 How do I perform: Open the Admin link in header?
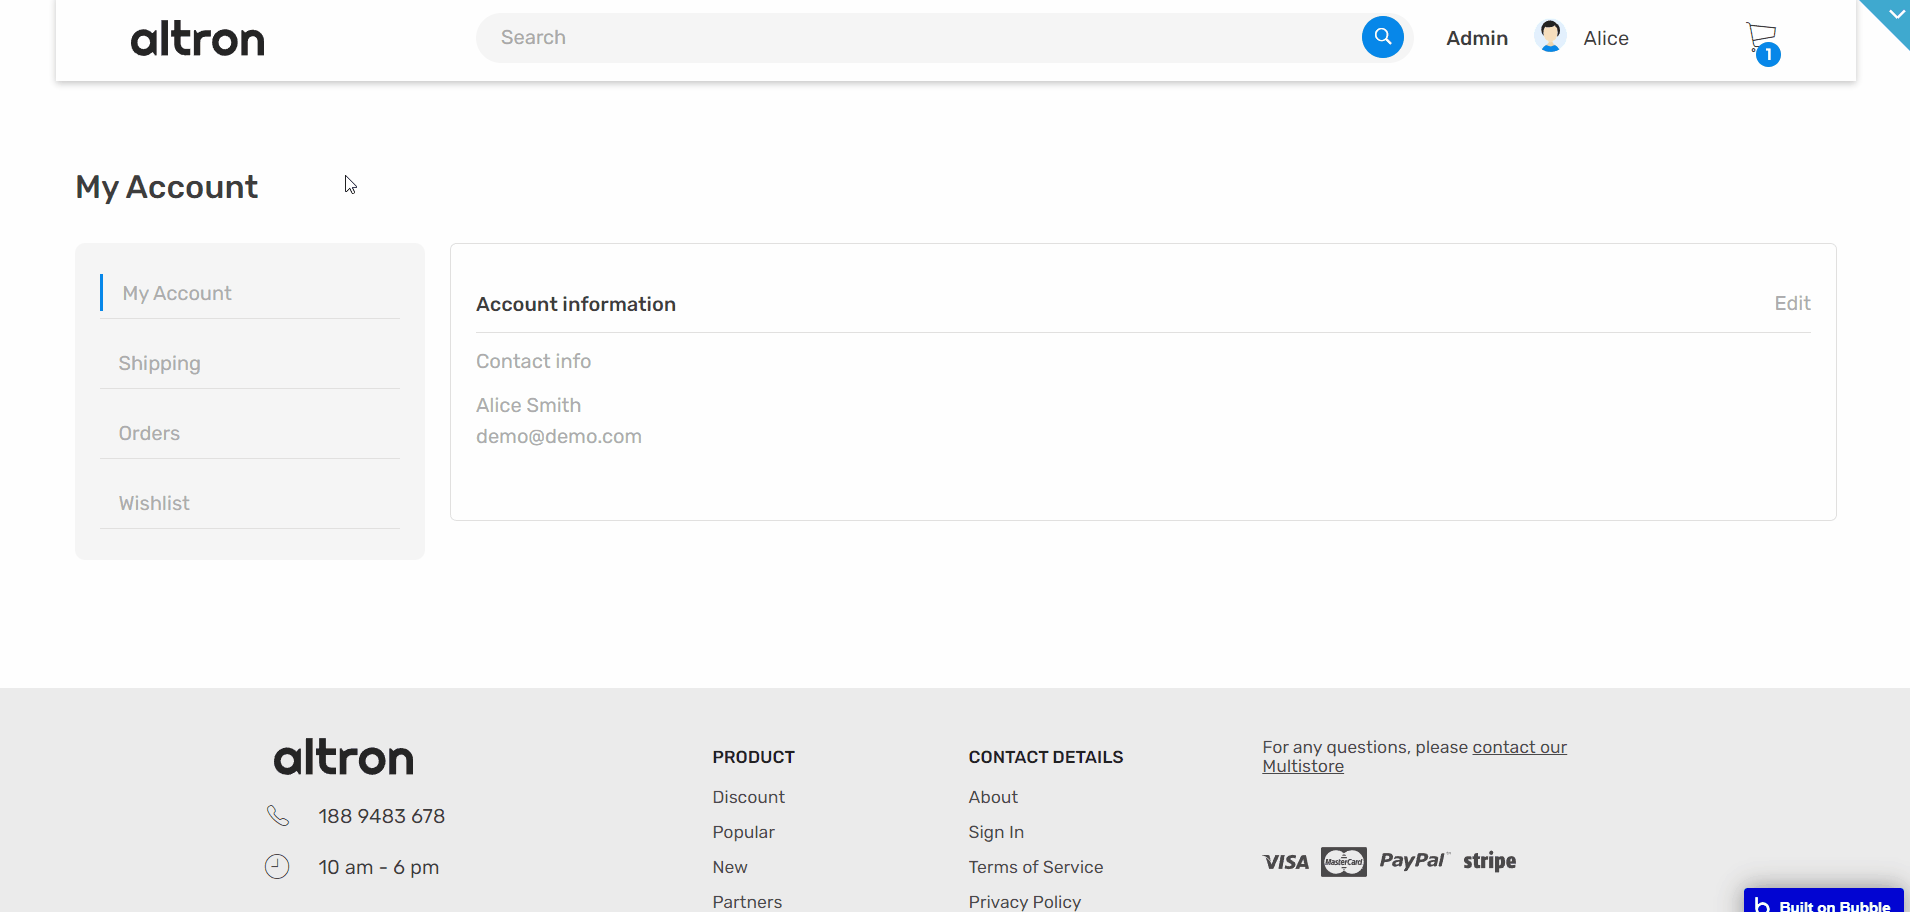click(x=1477, y=38)
